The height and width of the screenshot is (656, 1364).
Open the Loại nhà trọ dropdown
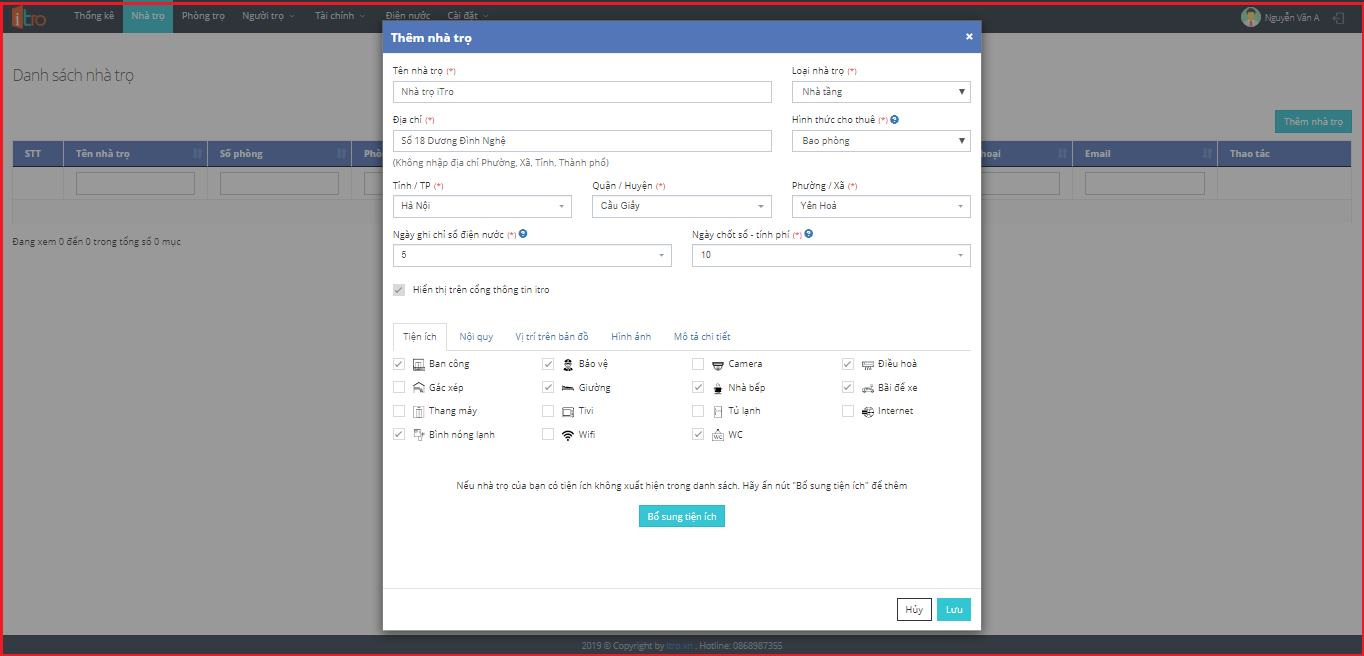(x=880, y=92)
